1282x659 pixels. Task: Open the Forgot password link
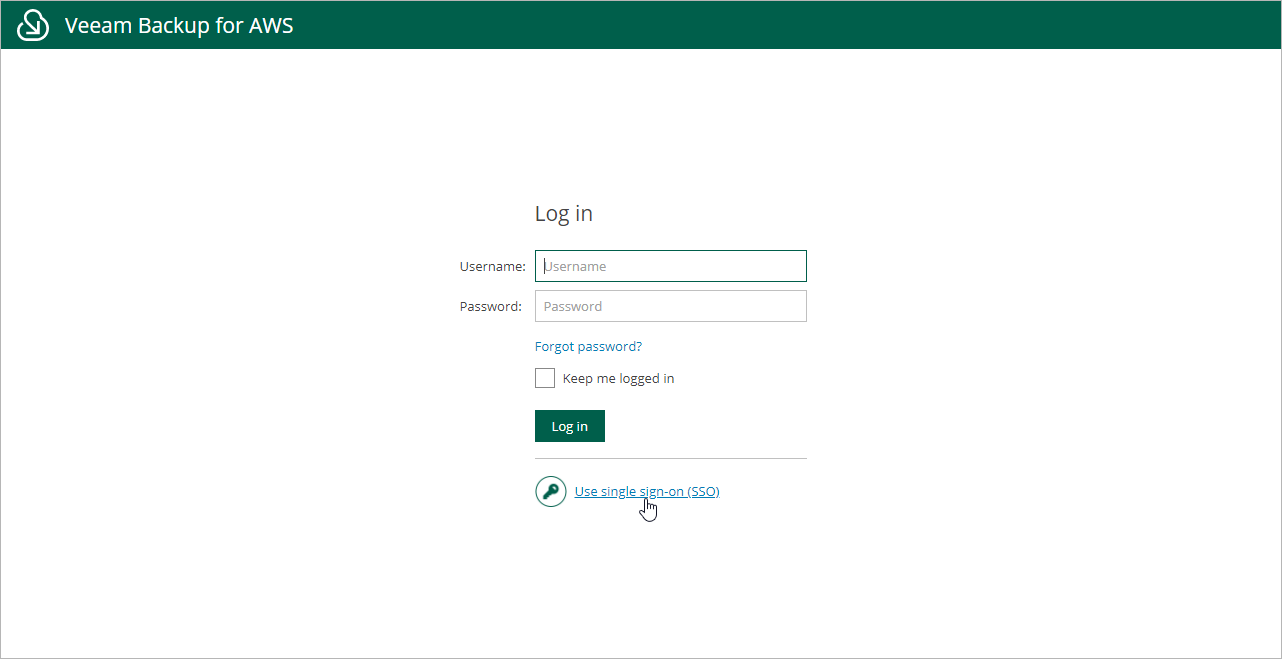tap(588, 346)
